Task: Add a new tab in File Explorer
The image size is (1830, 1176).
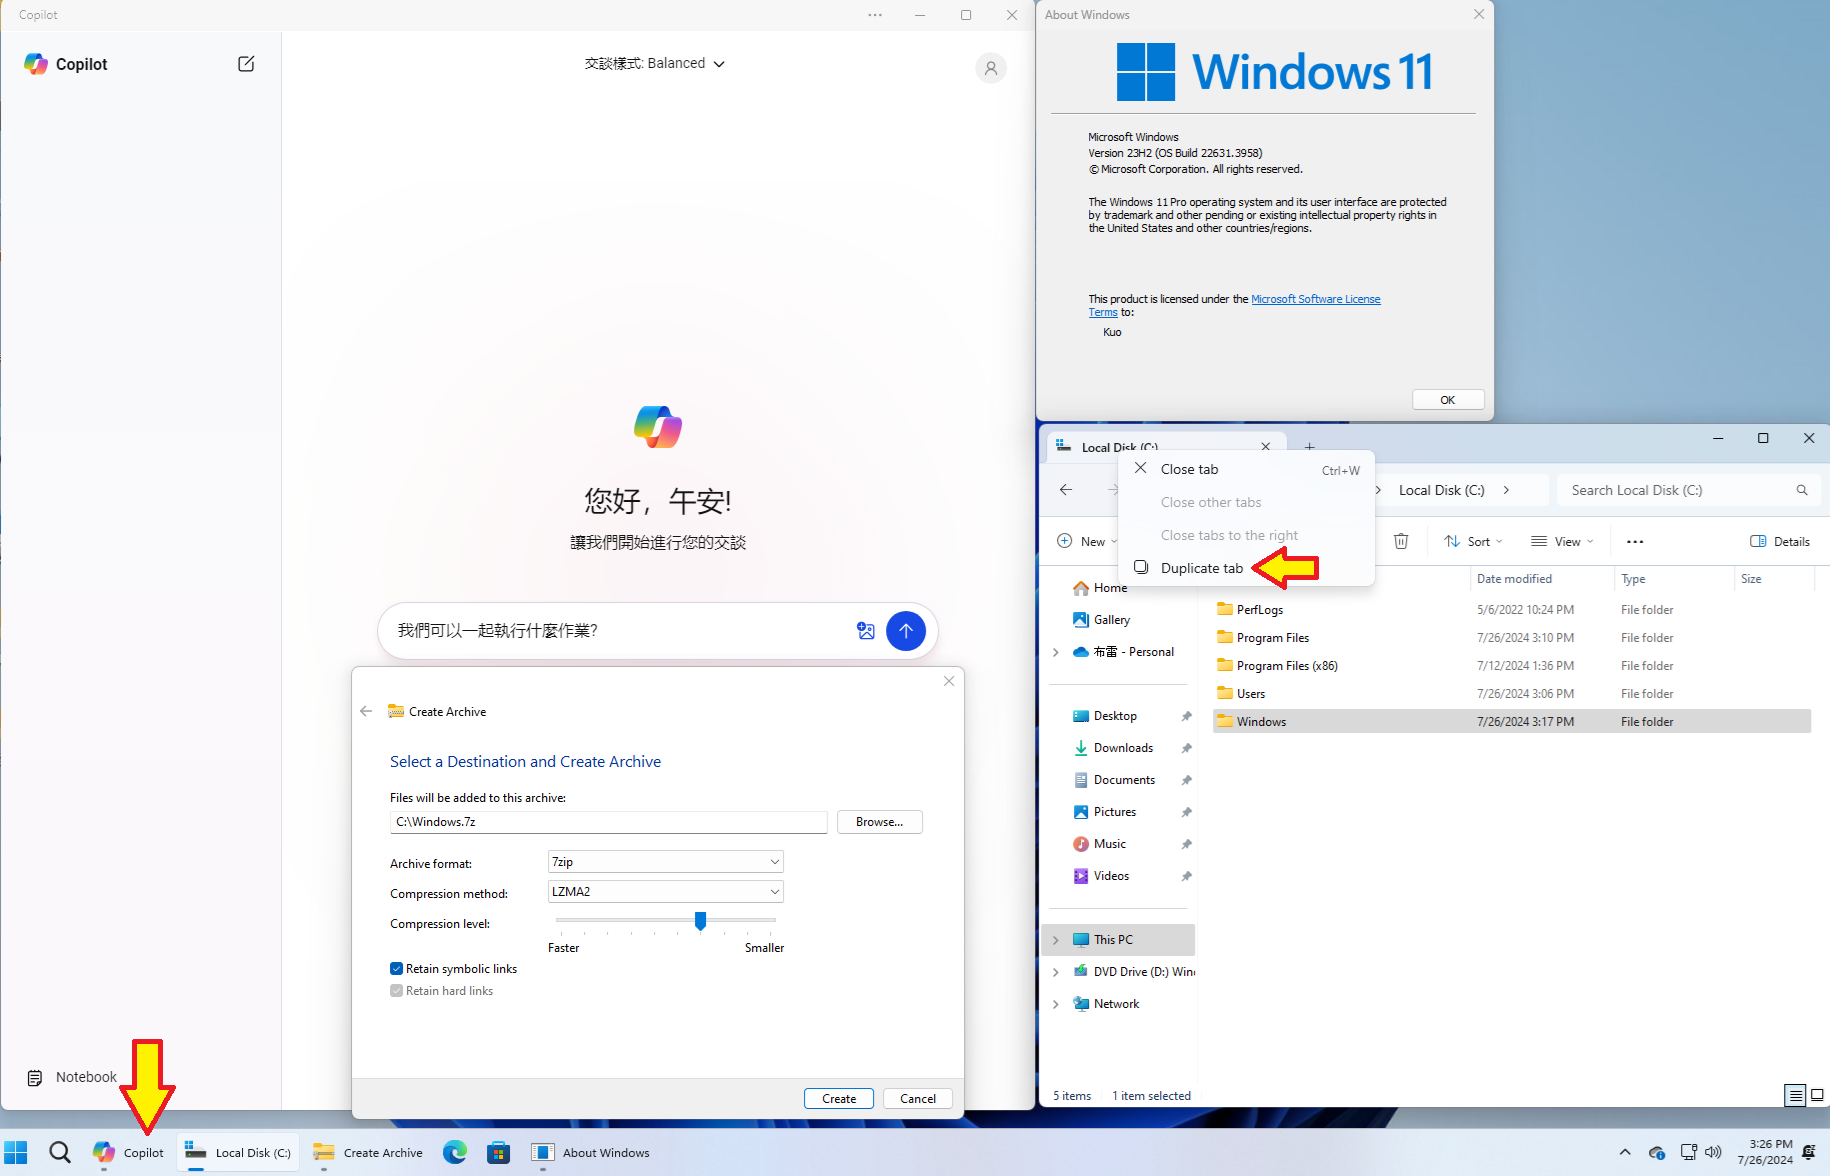Action: click(x=1310, y=446)
